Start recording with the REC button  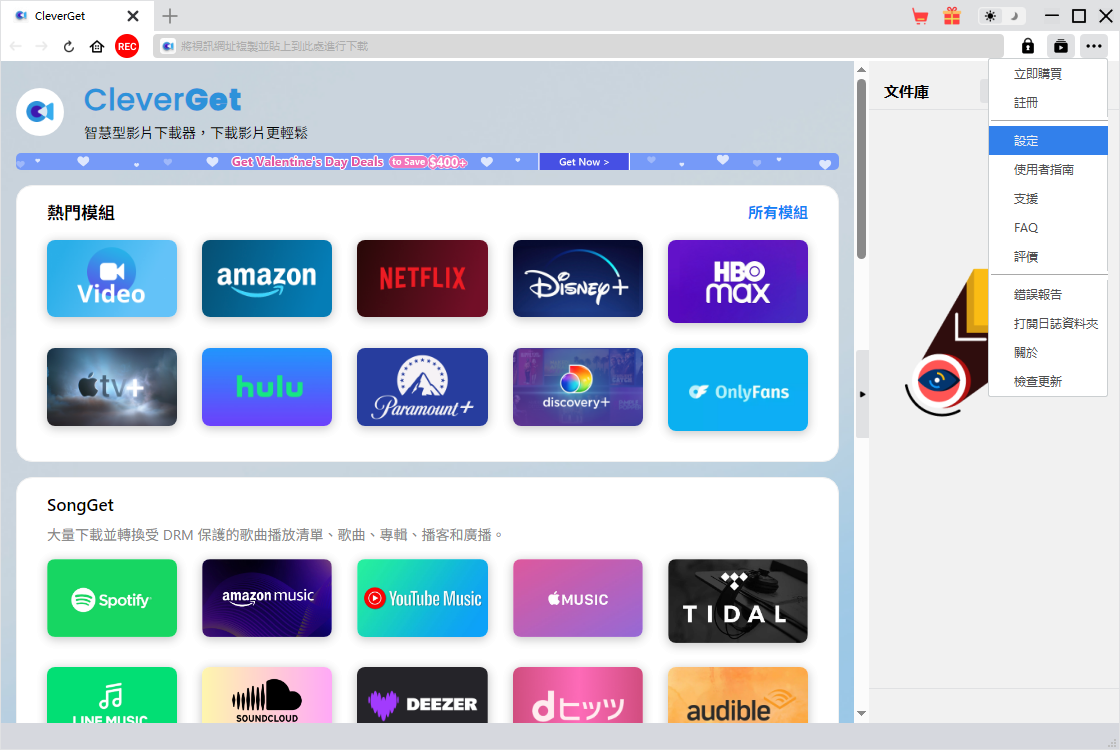click(127, 46)
